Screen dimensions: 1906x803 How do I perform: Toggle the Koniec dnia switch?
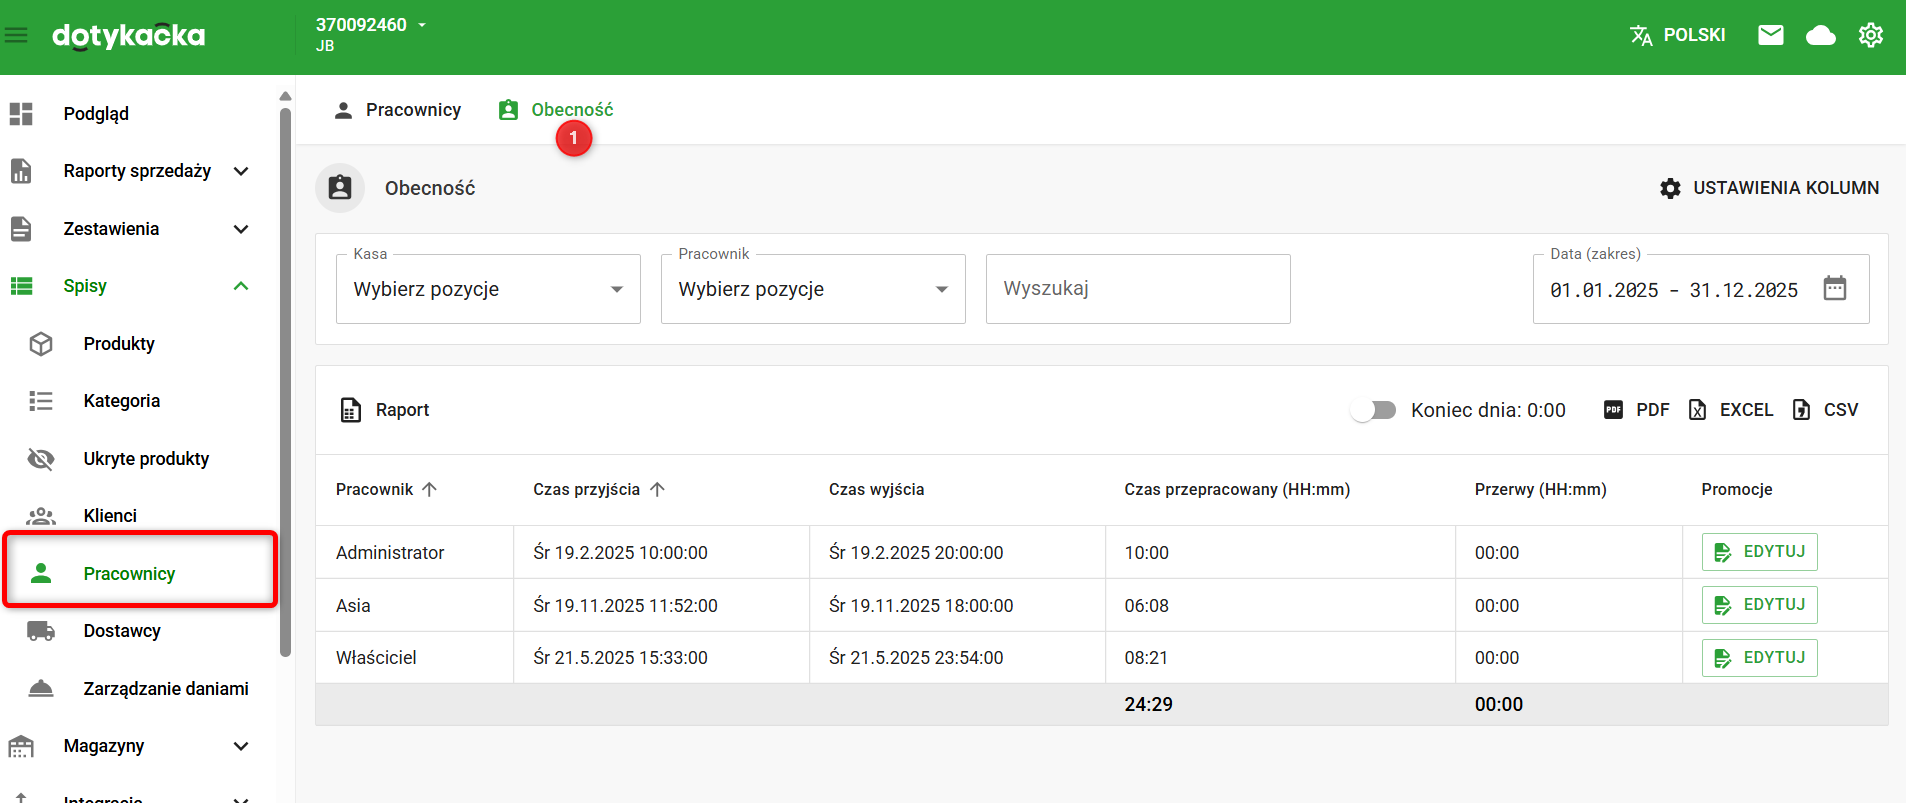1373,410
